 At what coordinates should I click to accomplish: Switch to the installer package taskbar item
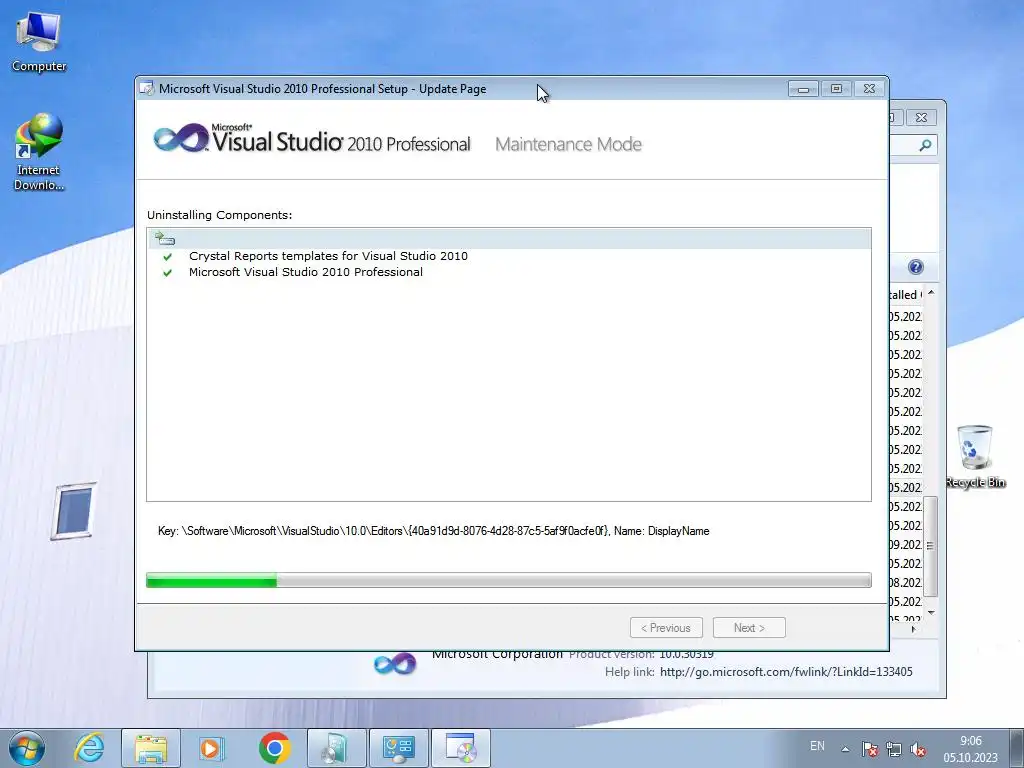tap(336, 748)
